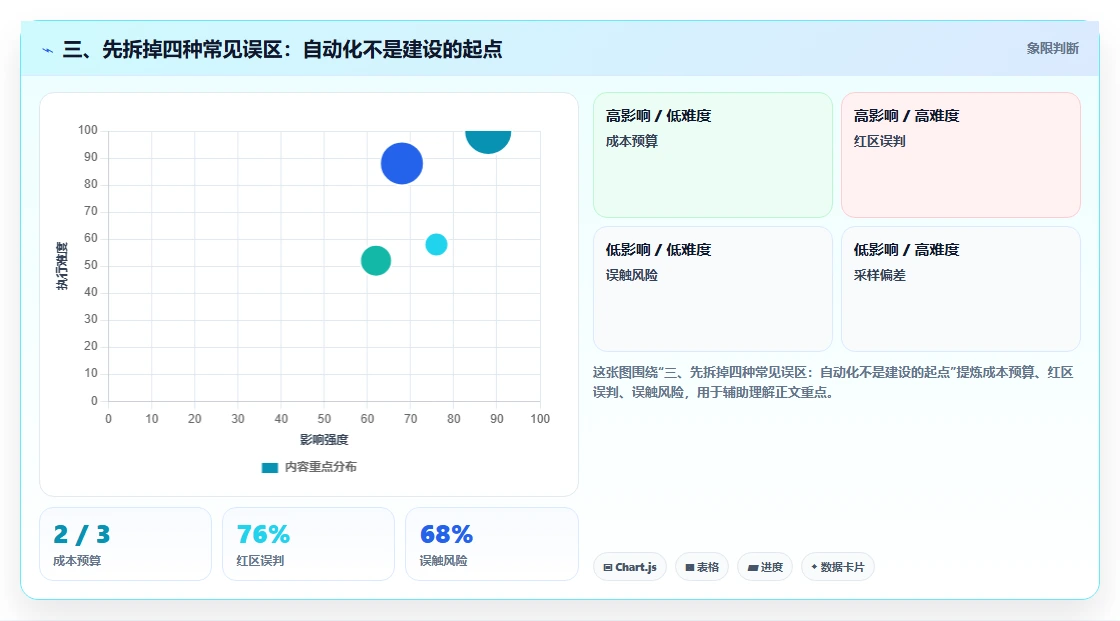Select the 低影响 / 高难度 quadrant card
The height and width of the screenshot is (621, 1120).
961,289
